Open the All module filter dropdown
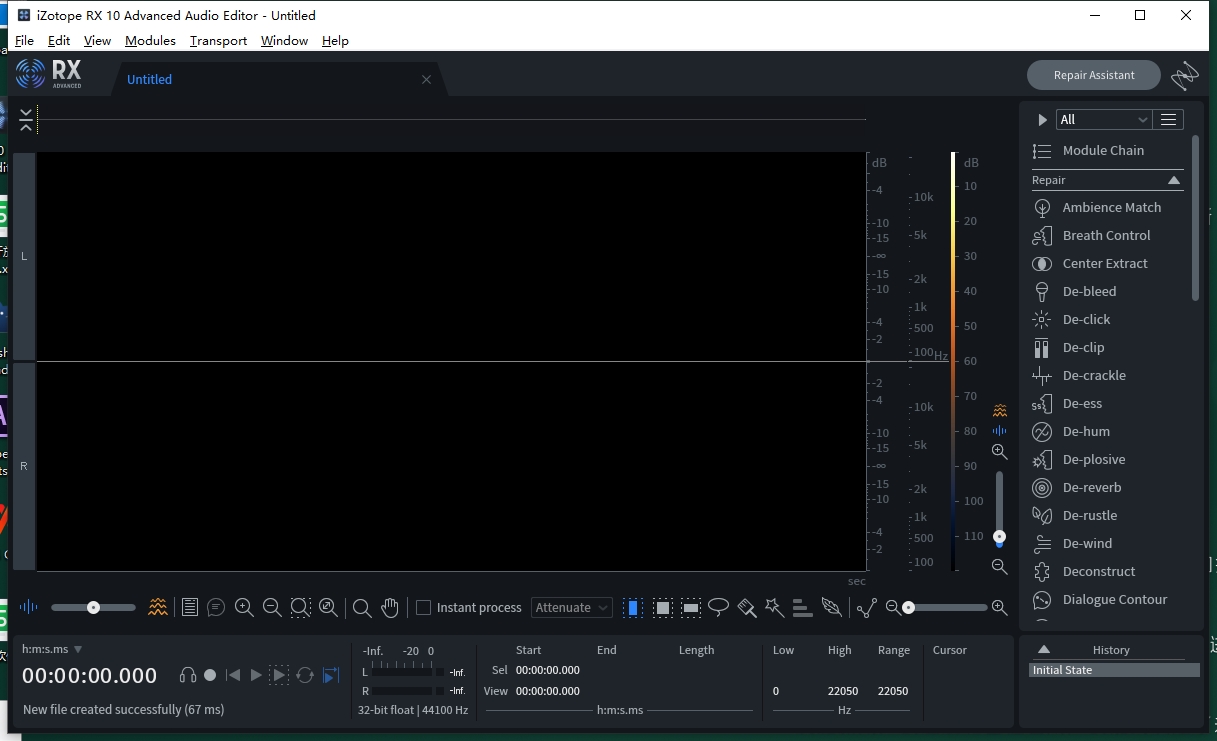1217x741 pixels. pos(1104,119)
